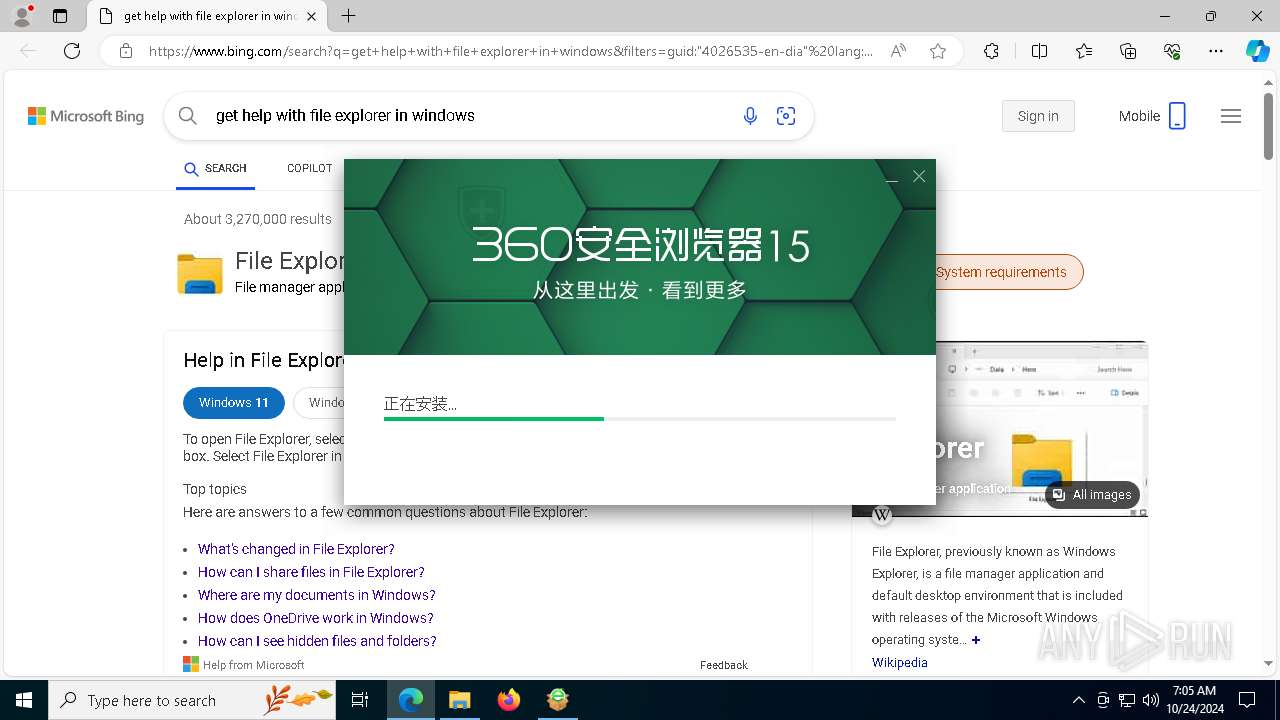This screenshot has height=720, width=1280.
Task: Minimize the 360 browser installer
Action: click(x=892, y=177)
